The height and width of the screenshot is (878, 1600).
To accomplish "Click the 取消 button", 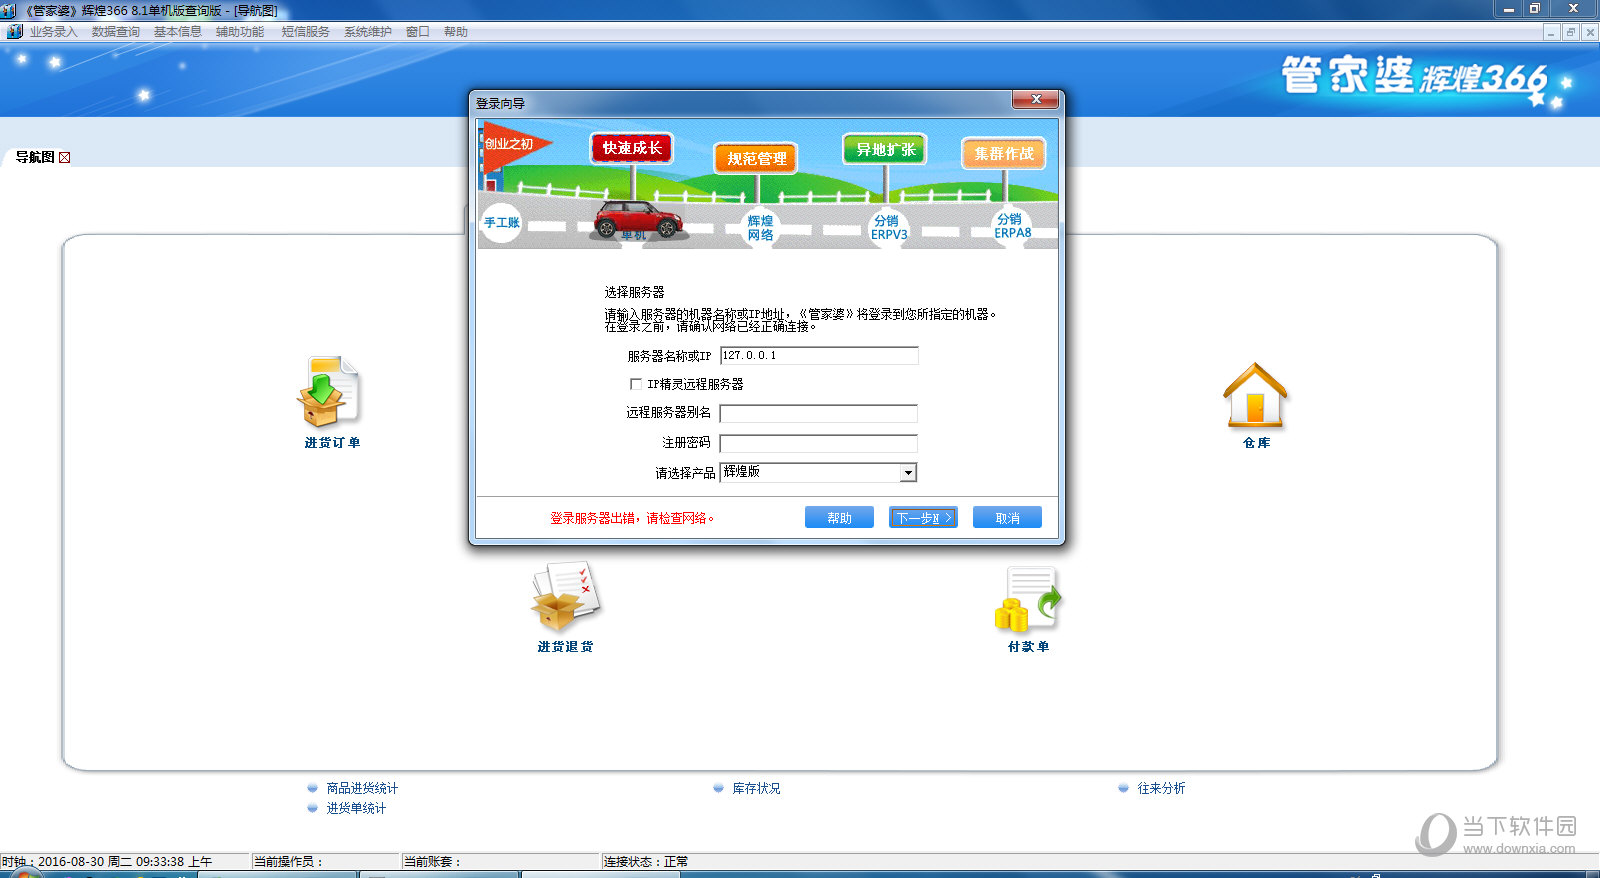I will click(x=1007, y=517).
